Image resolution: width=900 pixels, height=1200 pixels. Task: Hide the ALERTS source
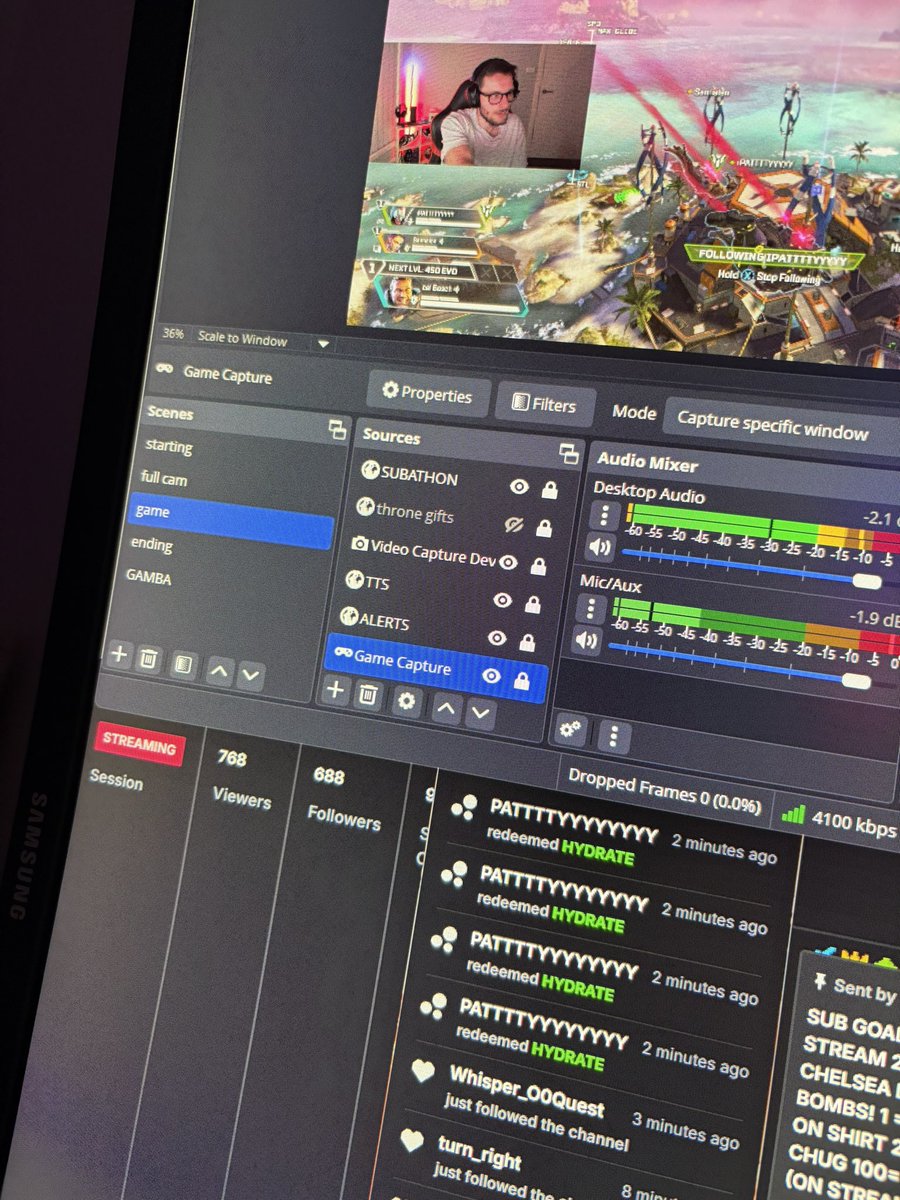click(x=497, y=638)
